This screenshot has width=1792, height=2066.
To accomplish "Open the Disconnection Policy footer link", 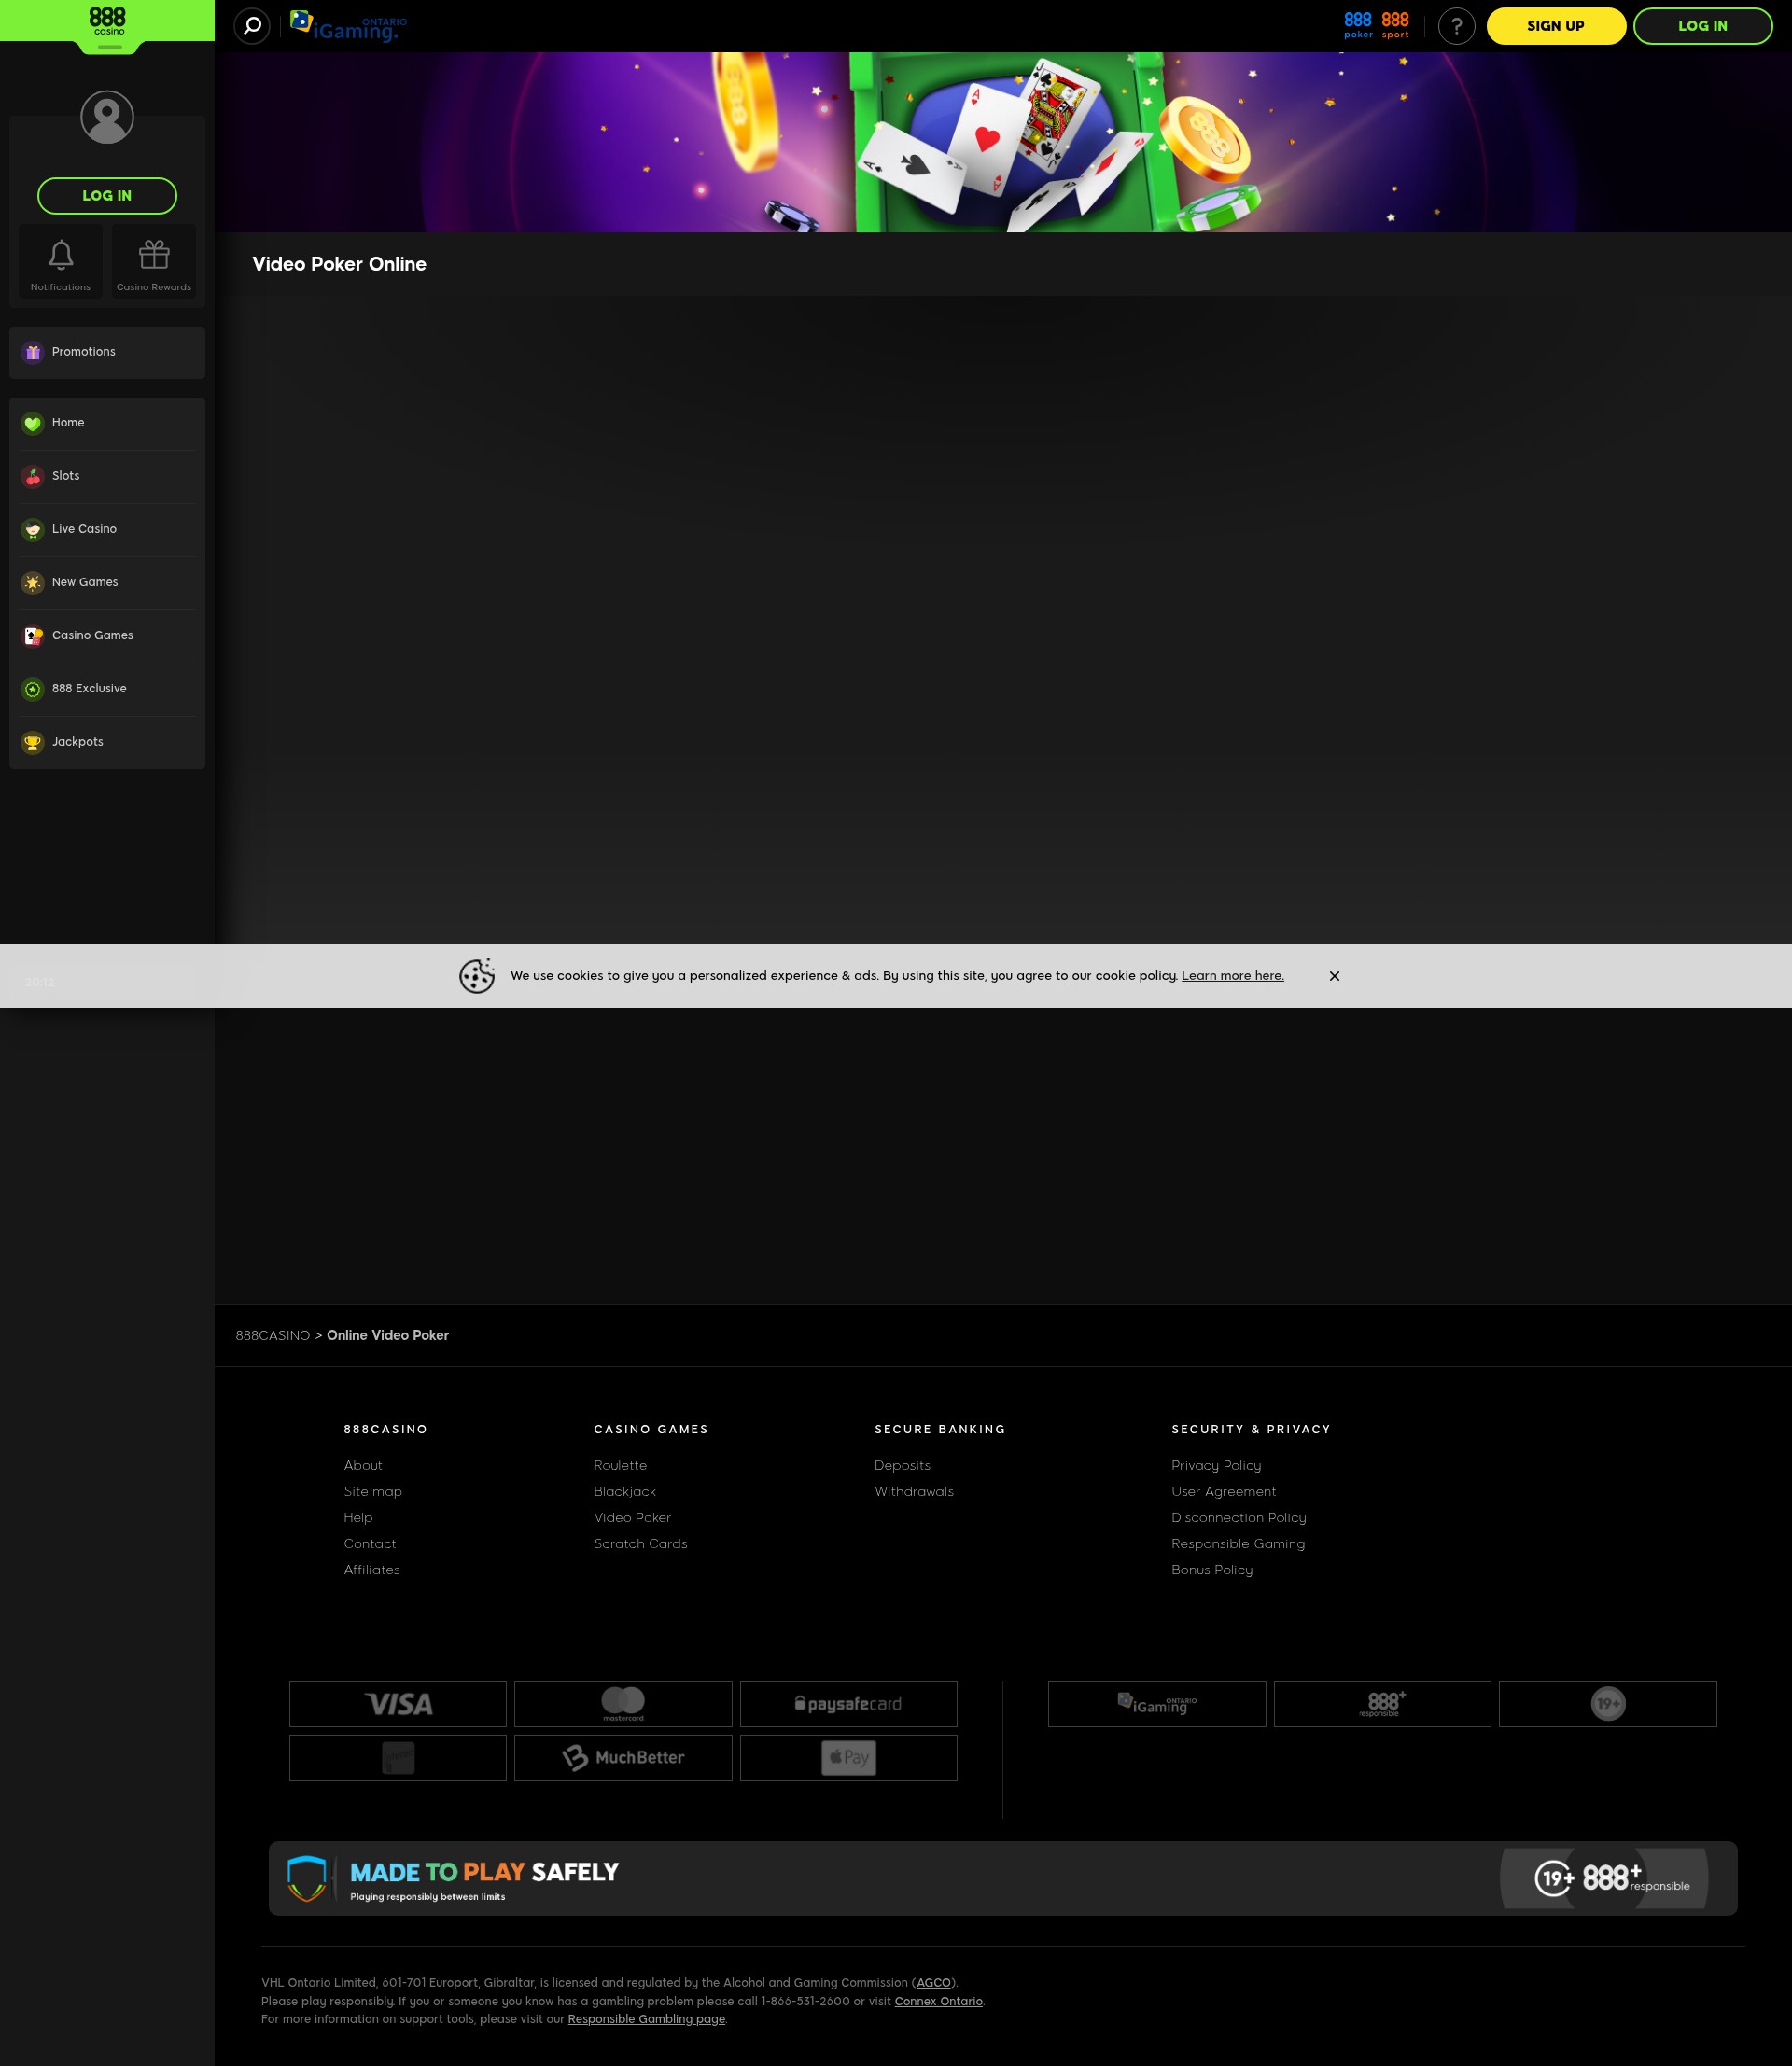I will point(1239,1517).
